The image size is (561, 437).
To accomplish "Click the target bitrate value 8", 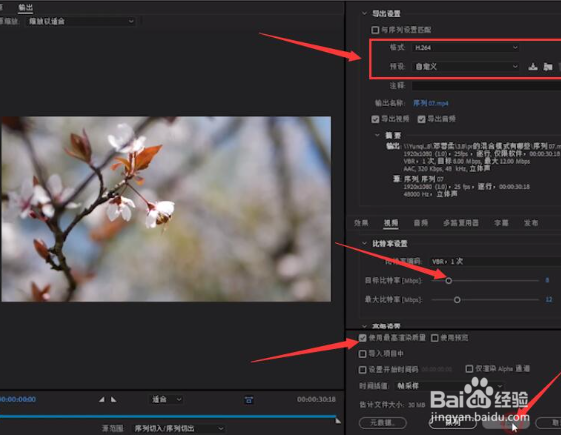I will coord(547,280).
